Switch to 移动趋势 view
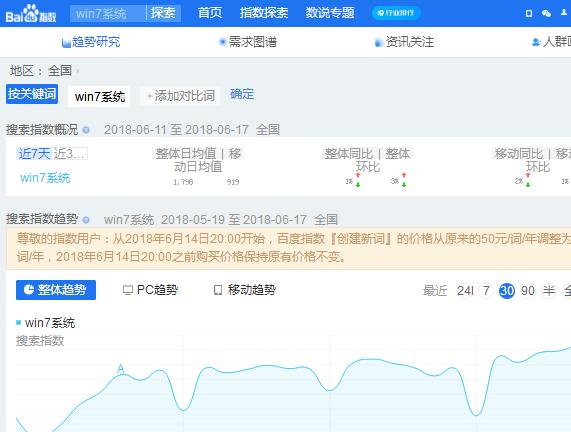 click(245, 290)
